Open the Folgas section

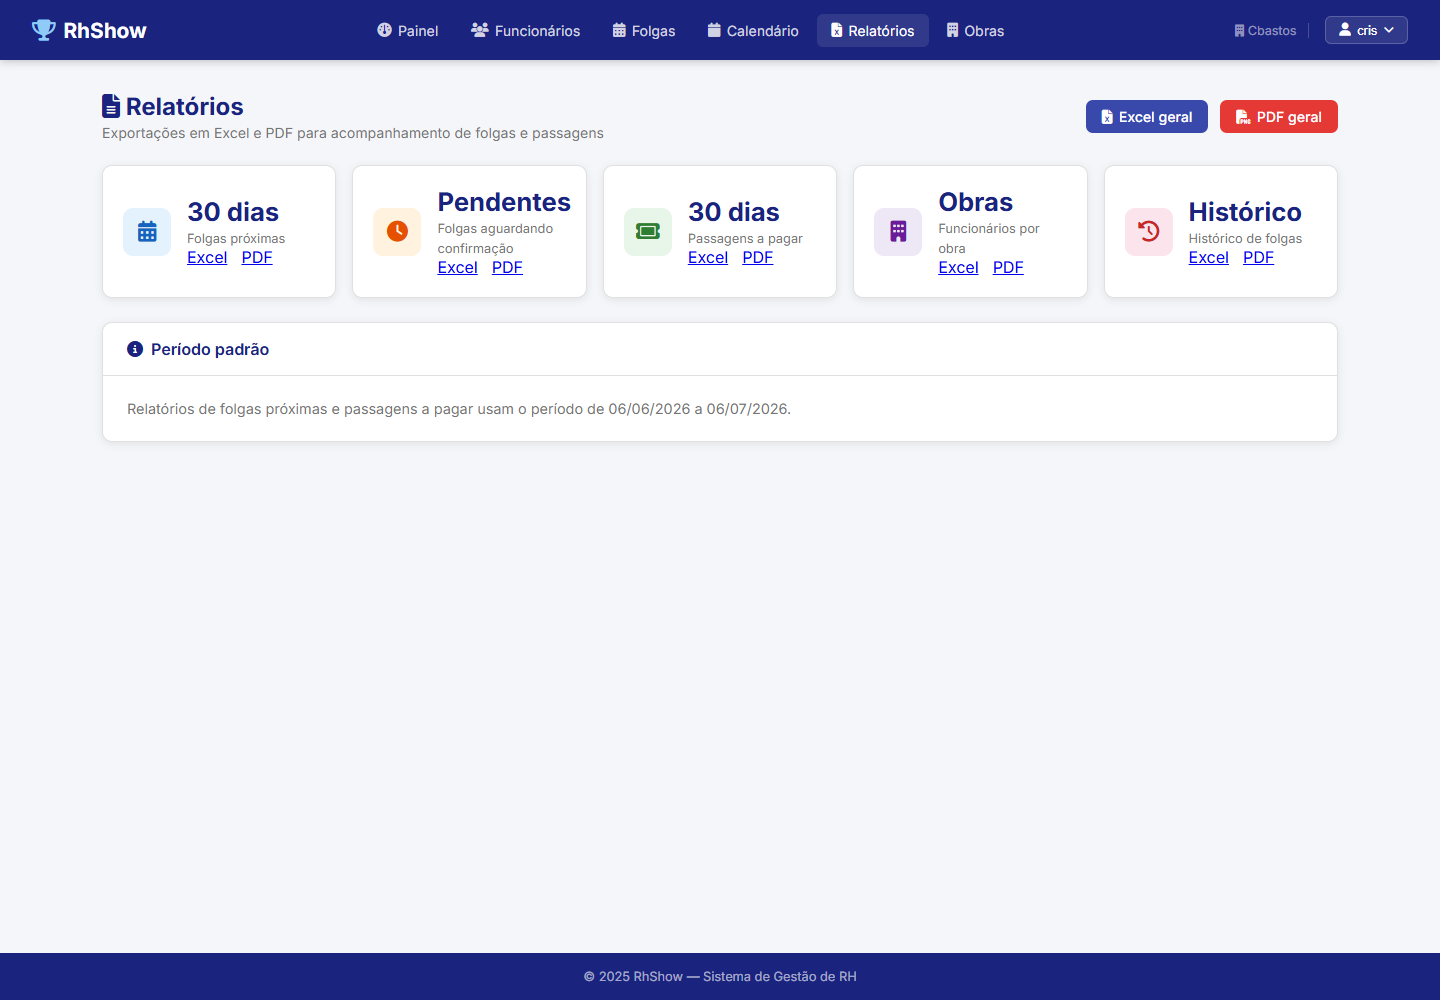[644, 31]
